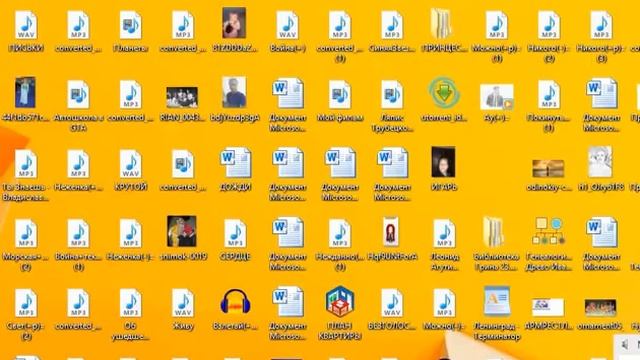Select the Ау(-)- video thumbnail
640x360 pixels.
pos(497,97)
